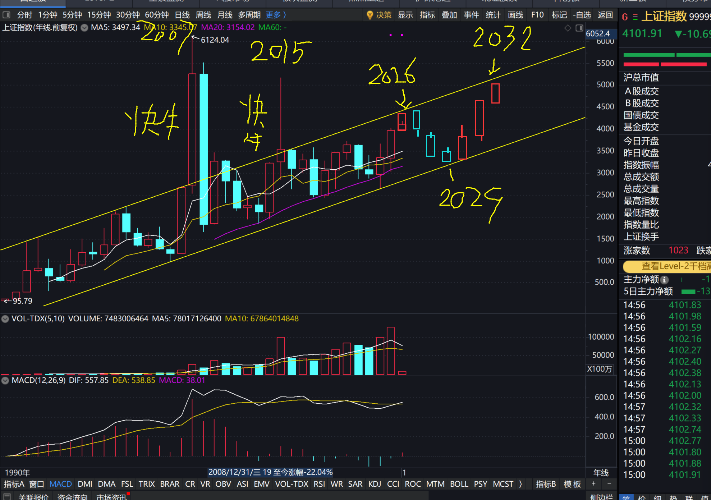The image size is (711, 500).
Task: Select BOLL indicator
Action: pyautogui.click(x=459, y=484)
